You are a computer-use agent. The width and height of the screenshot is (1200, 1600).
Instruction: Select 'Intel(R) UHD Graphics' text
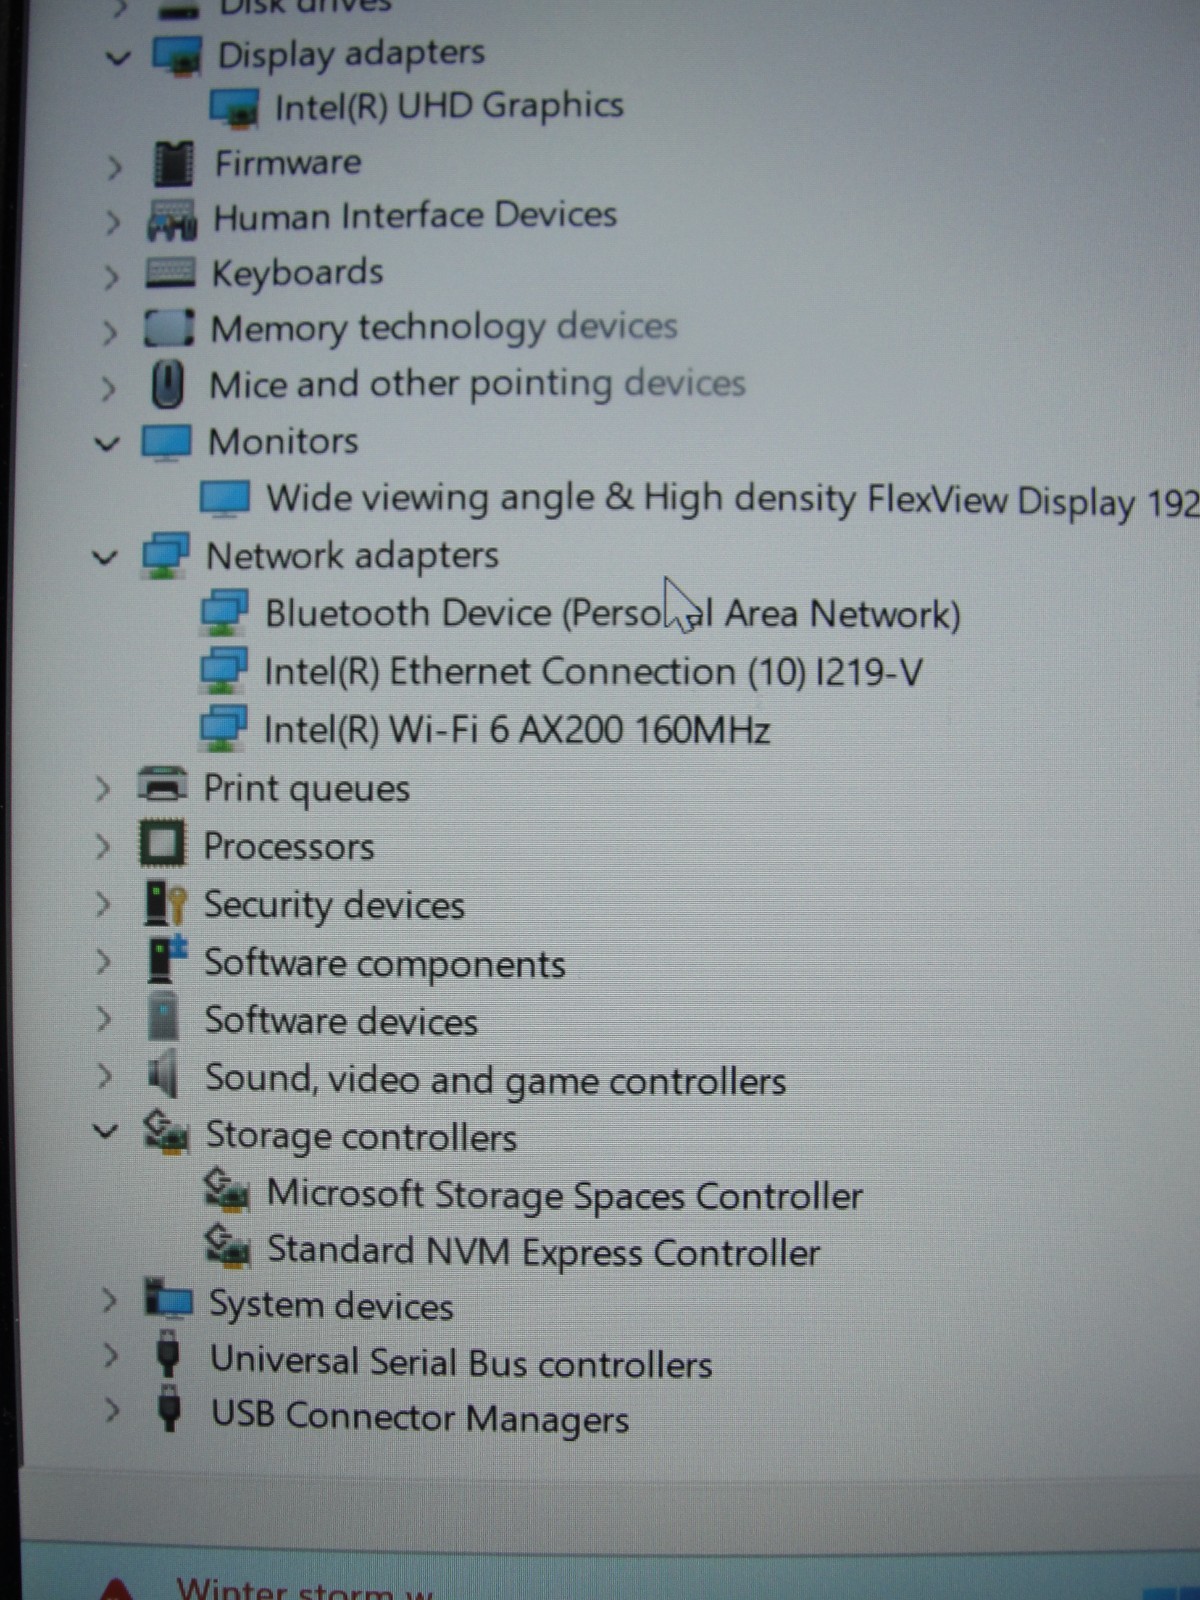[449, 106]
